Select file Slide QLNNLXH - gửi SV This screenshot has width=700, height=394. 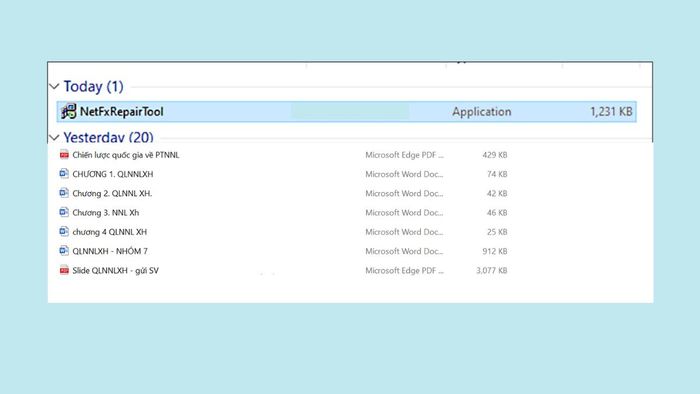(x=115, y=270)
